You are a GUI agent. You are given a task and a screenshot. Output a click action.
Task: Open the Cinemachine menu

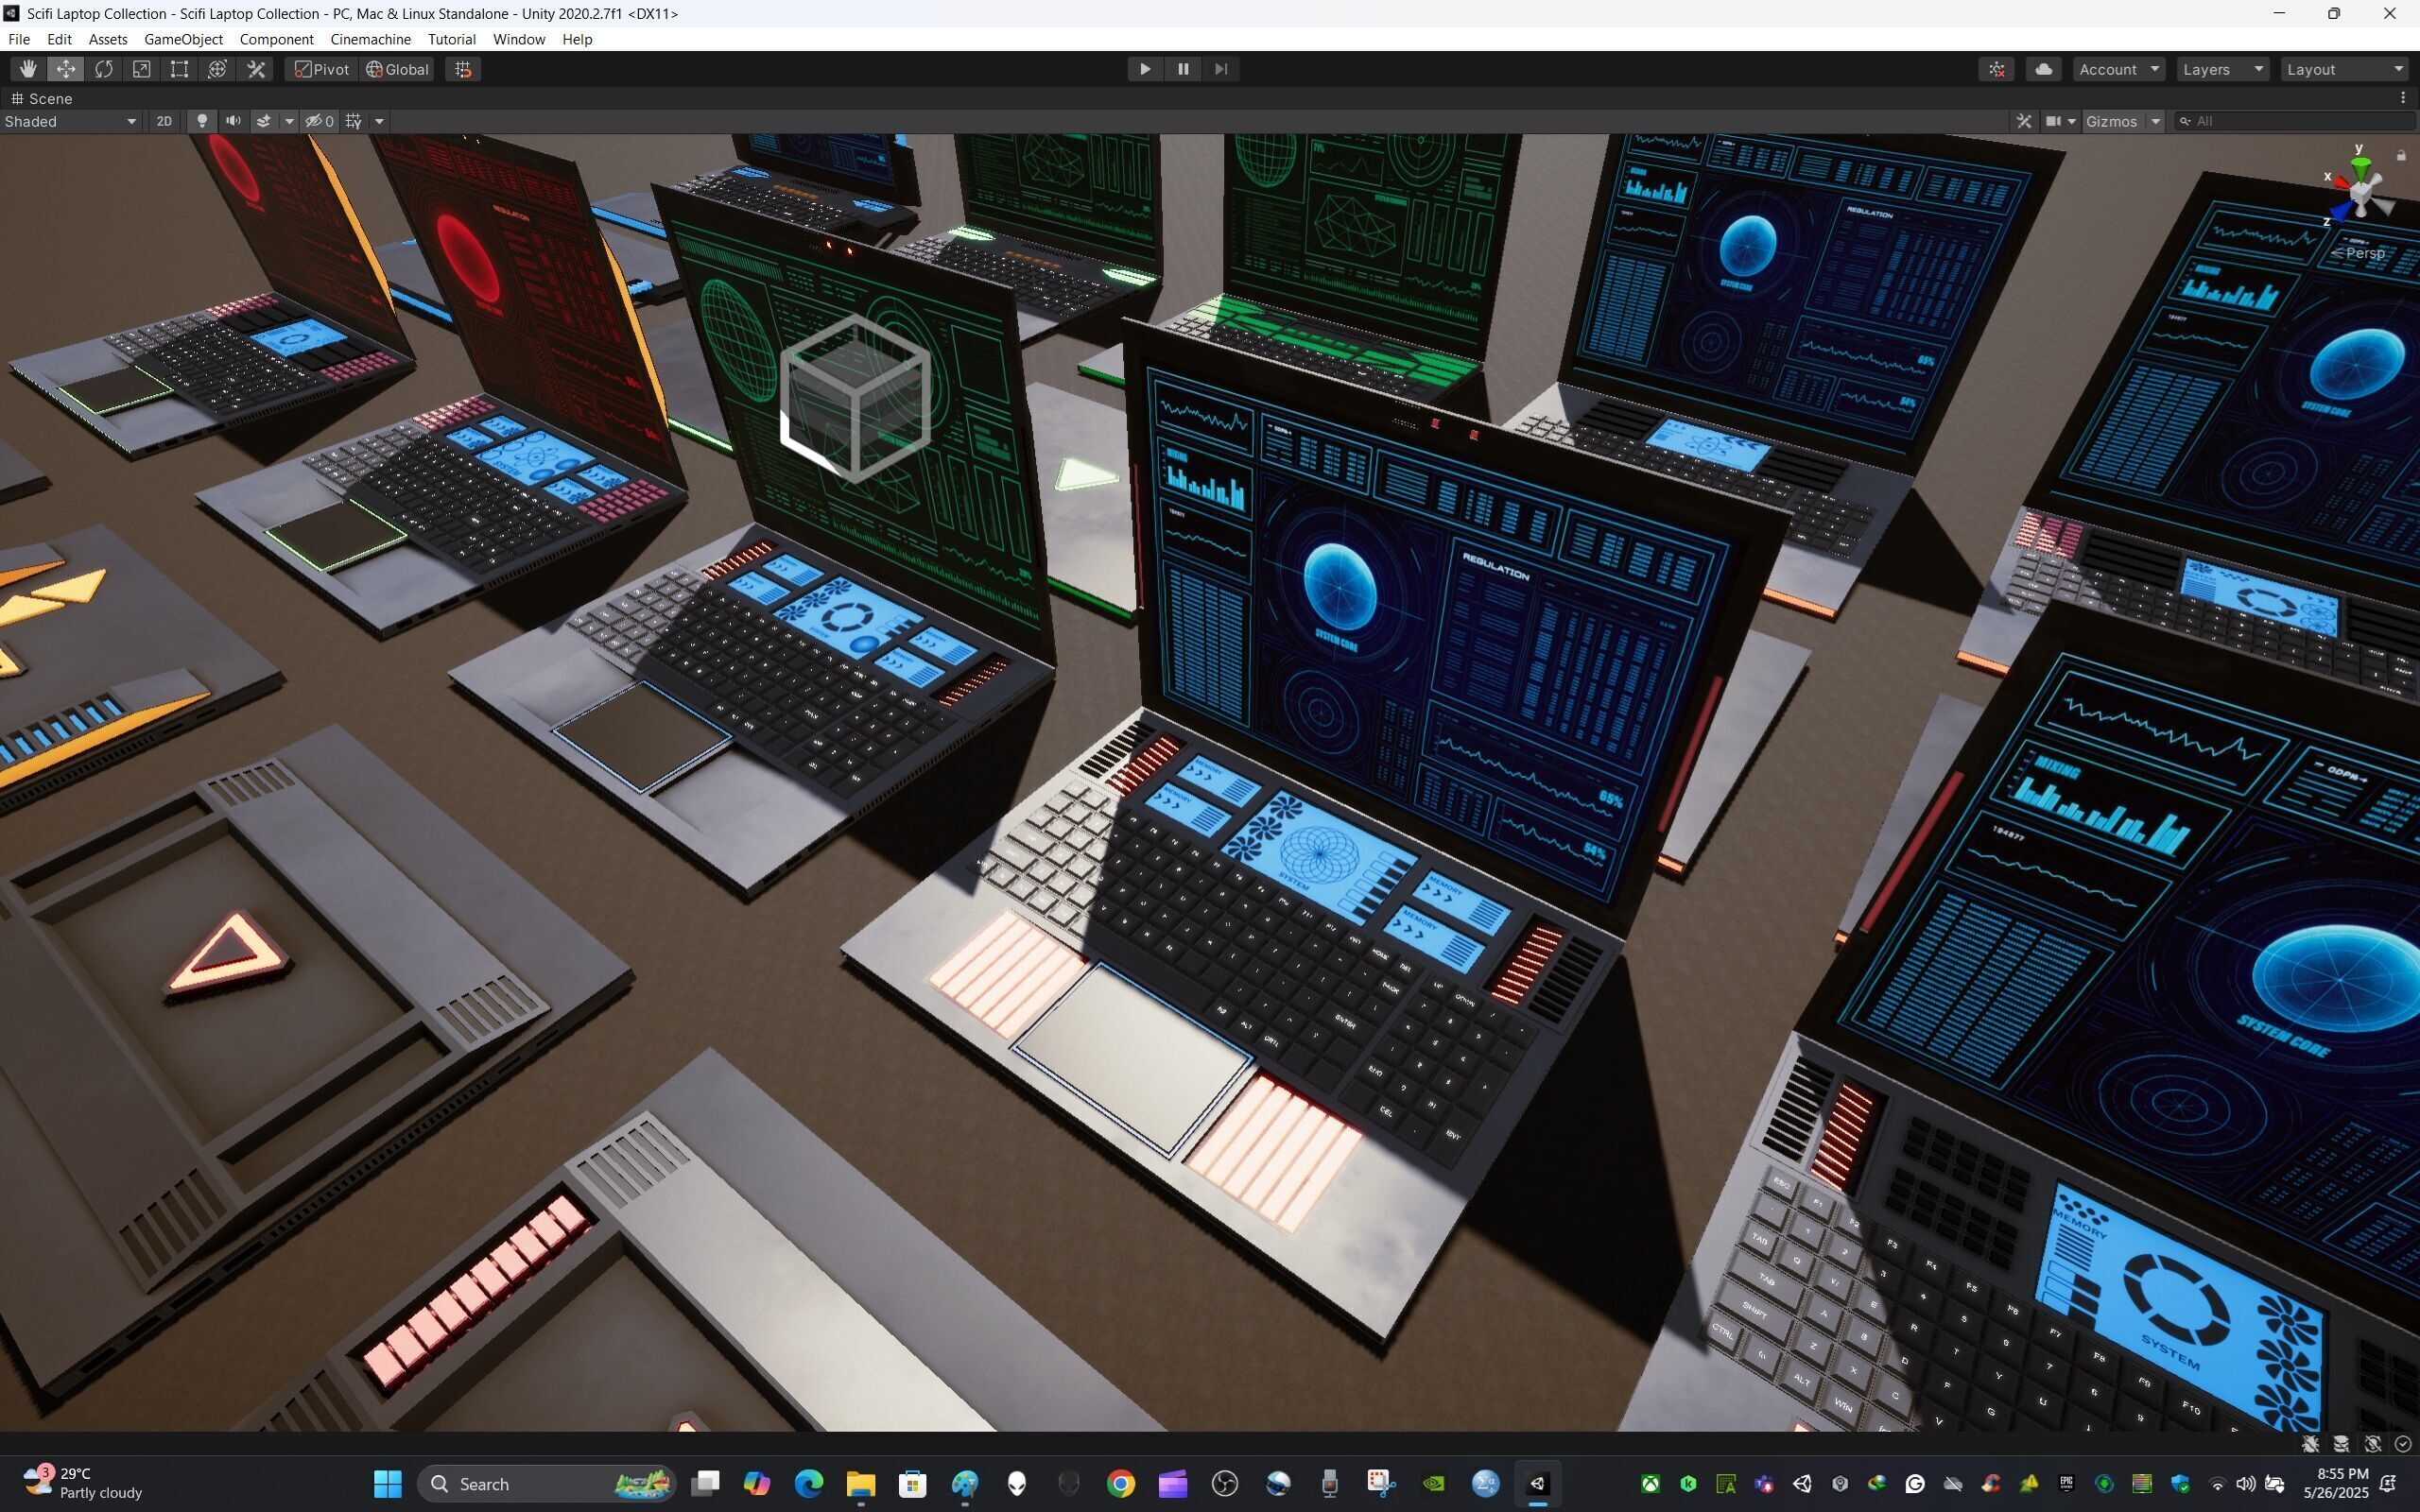coord(370,39)
